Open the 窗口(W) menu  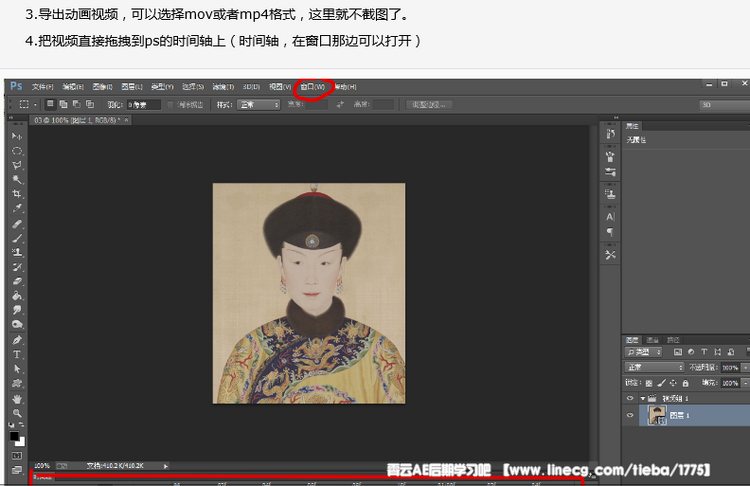(x=312, y=87)
